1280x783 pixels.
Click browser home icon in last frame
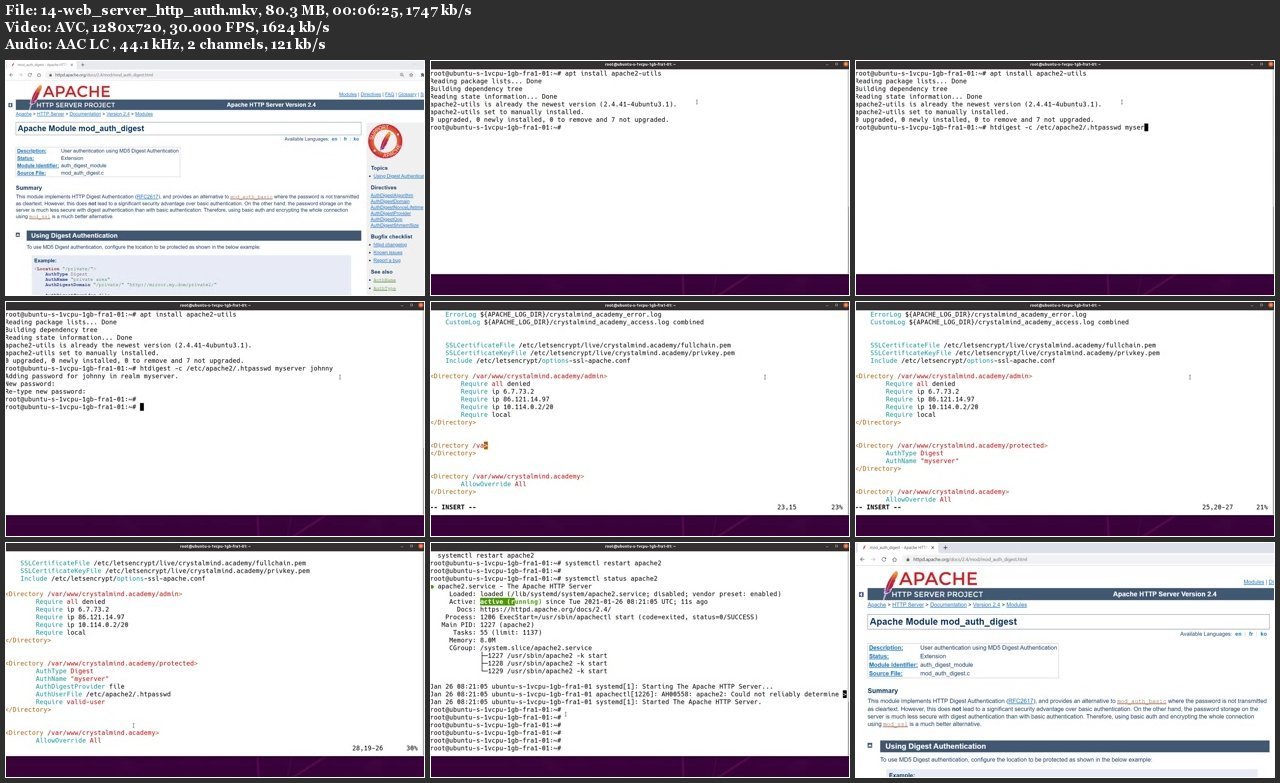(894, 559)
